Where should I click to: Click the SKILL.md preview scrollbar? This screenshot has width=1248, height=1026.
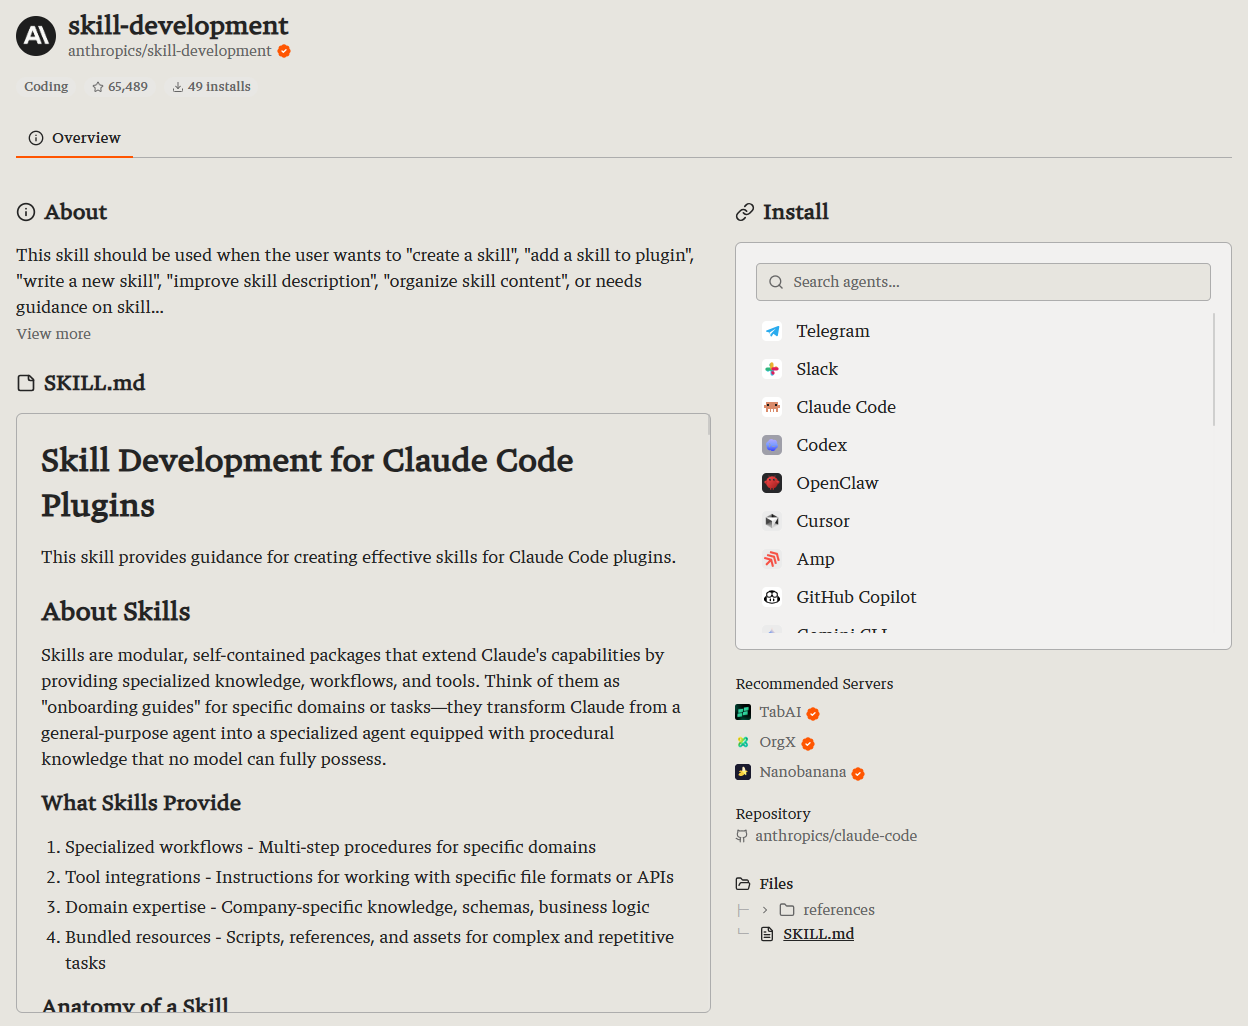[709, 425]
